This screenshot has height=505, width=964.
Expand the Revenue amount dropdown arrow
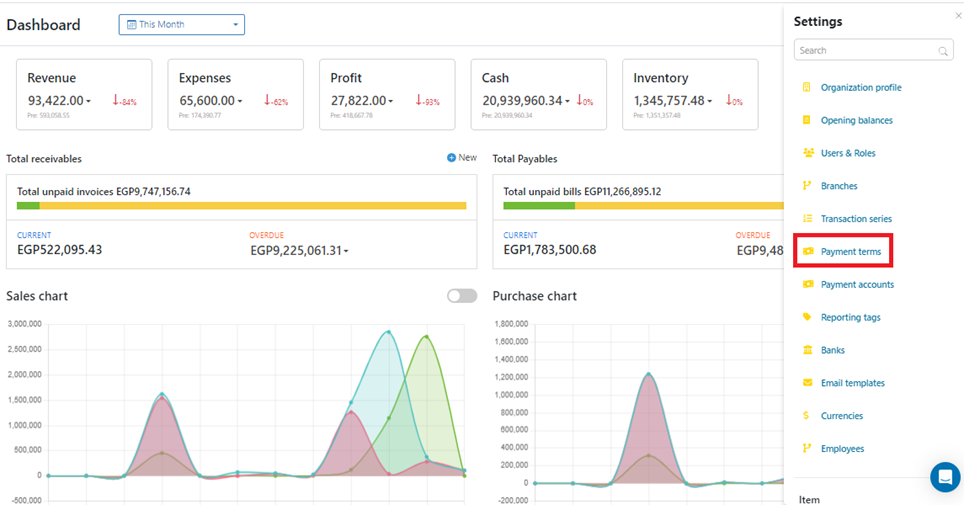coord(89,101)
